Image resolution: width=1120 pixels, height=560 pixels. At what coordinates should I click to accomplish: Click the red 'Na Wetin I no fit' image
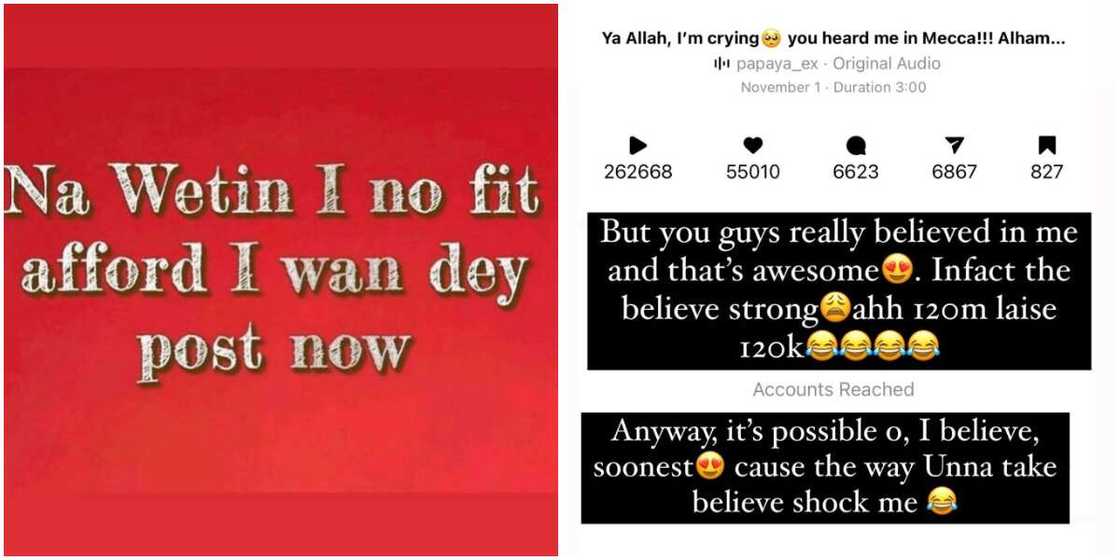(x=281, y=280)
